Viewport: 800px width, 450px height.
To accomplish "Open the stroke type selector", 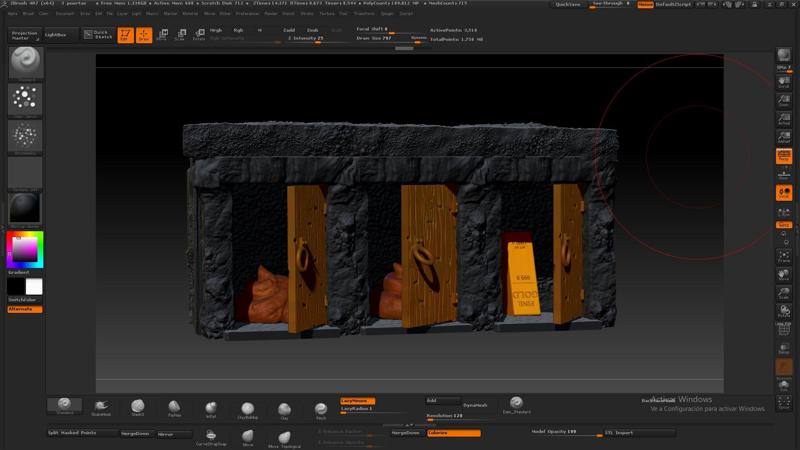I will click(x=25, y=99).
